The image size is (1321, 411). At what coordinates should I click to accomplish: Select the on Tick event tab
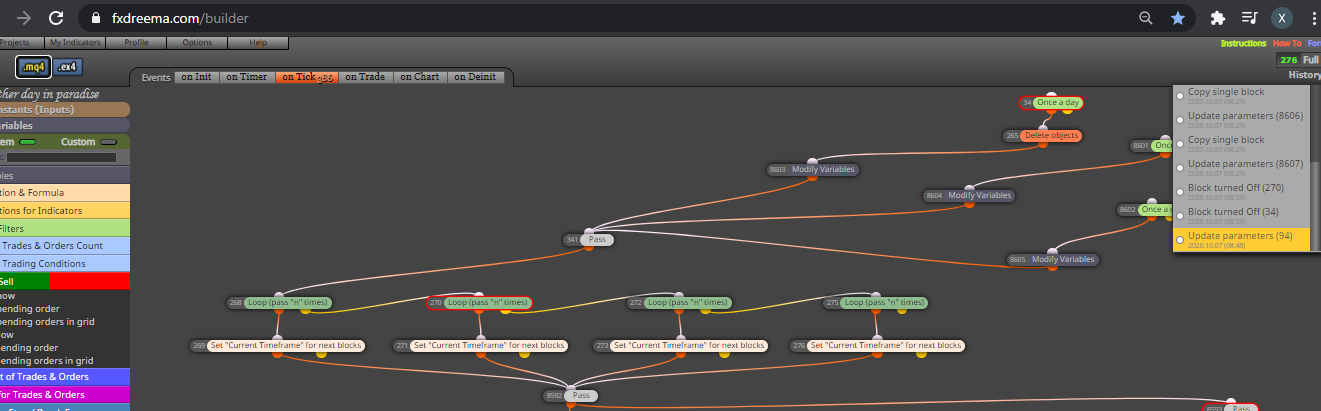[x=305, y=77]
